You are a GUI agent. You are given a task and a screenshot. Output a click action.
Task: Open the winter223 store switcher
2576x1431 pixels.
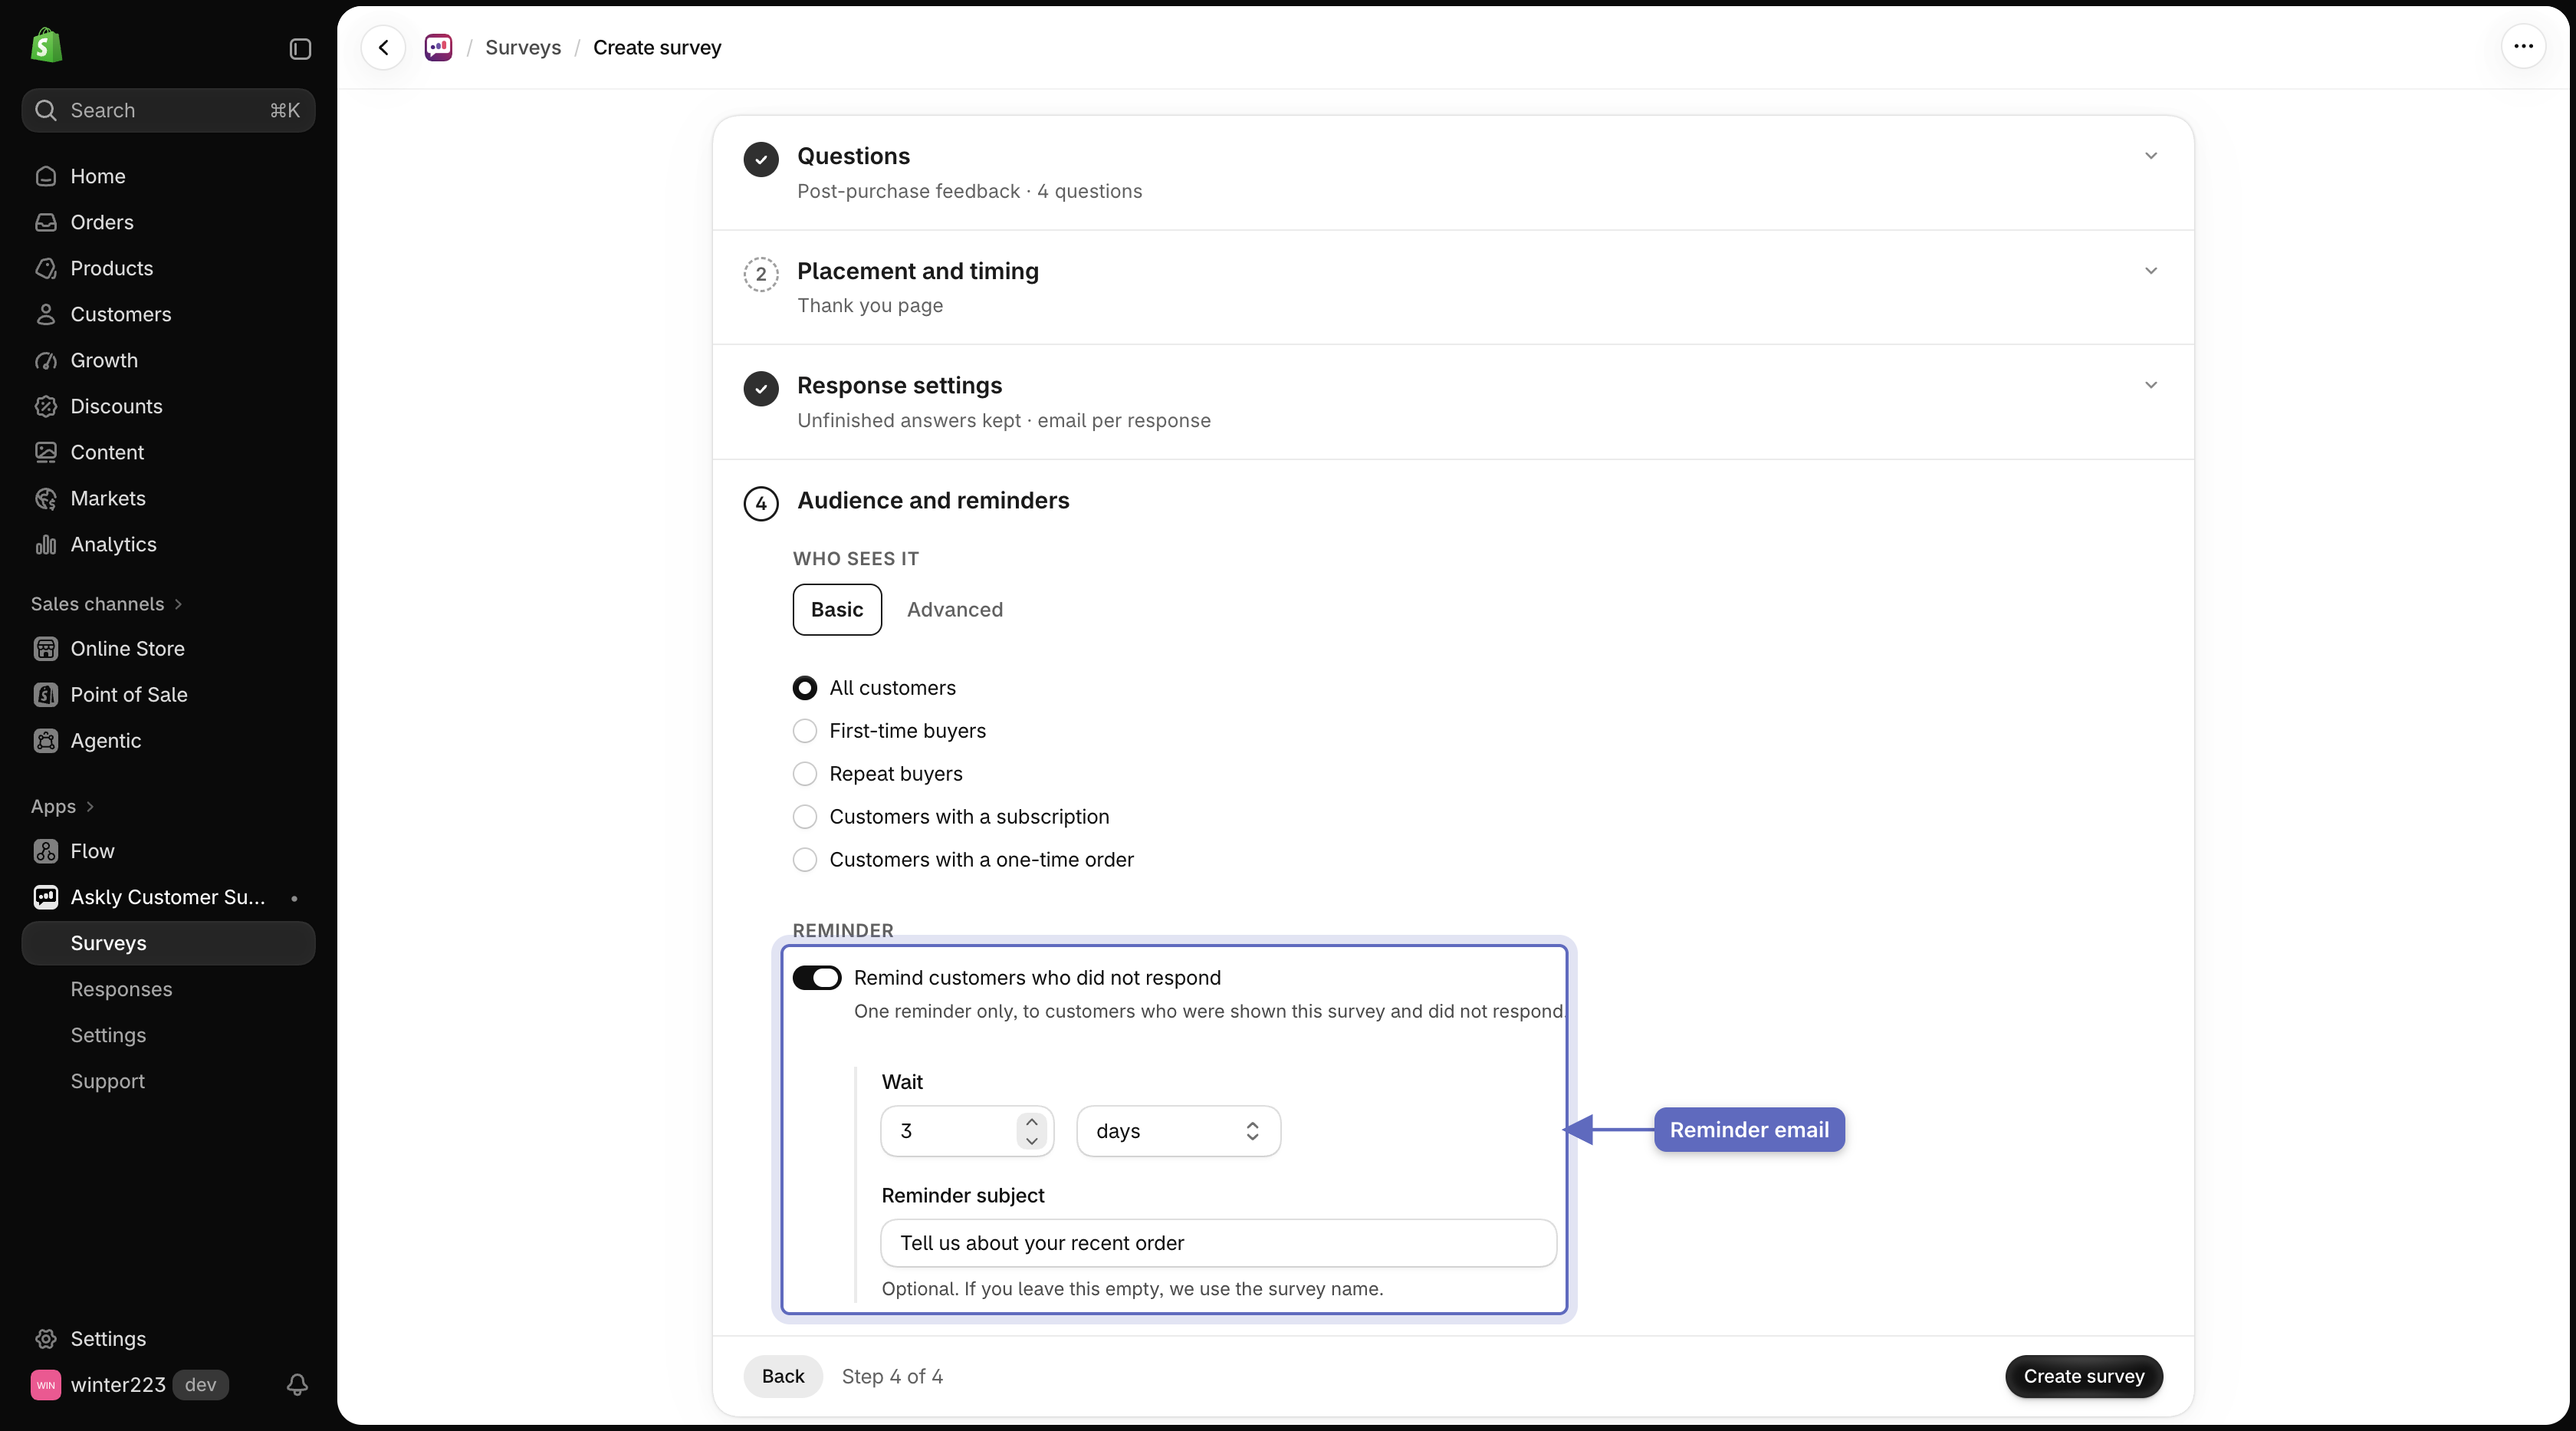[130, 1384]
